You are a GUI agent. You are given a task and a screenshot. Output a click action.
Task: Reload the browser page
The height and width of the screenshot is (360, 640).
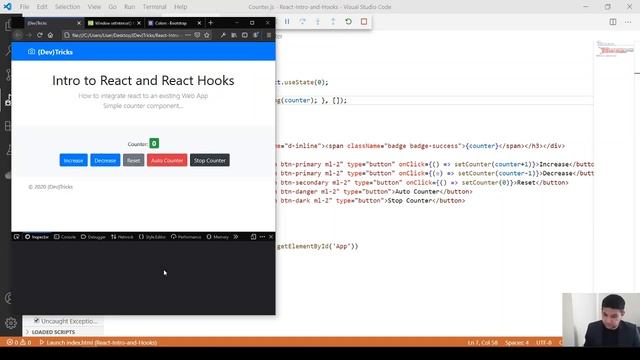point(40,35)
